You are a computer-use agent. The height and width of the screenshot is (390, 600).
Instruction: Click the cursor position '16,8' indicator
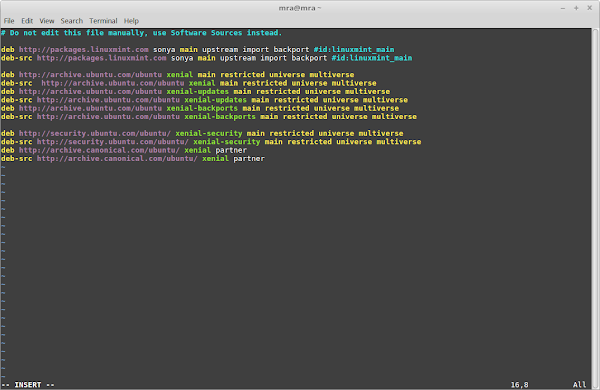(x=519, y=385)
